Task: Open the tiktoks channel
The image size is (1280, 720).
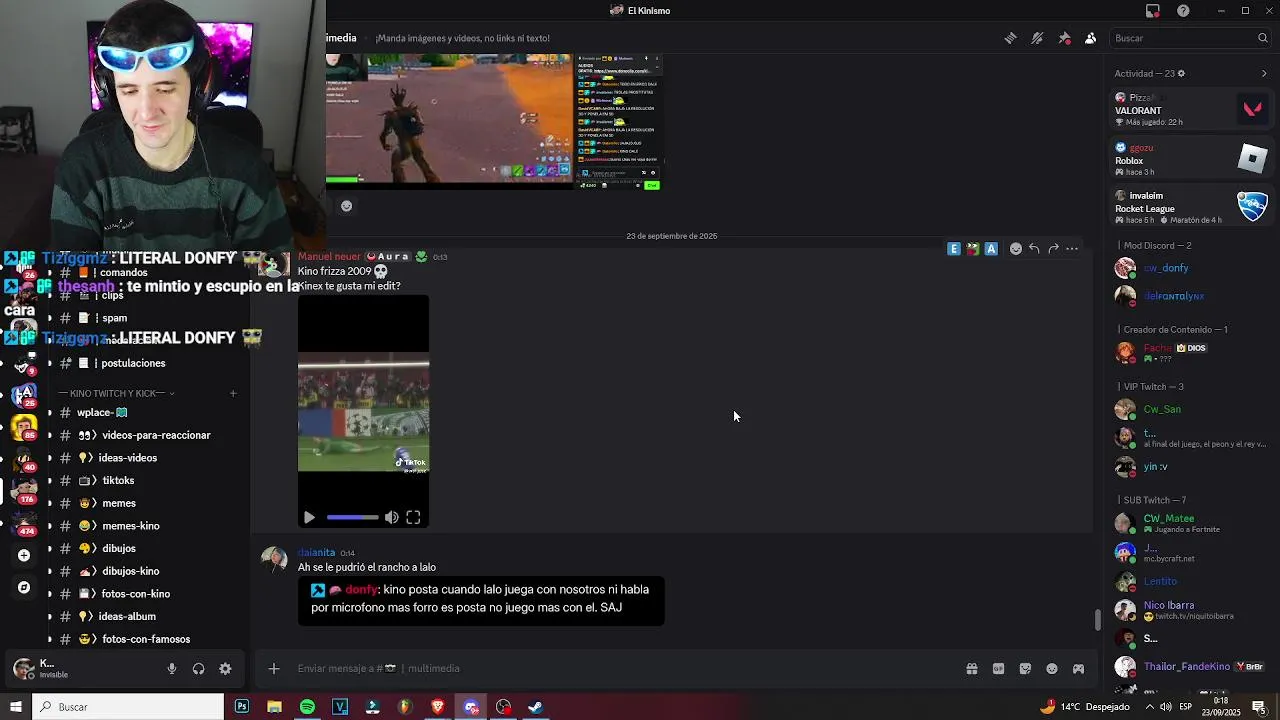Action: (x=146, y=480)
